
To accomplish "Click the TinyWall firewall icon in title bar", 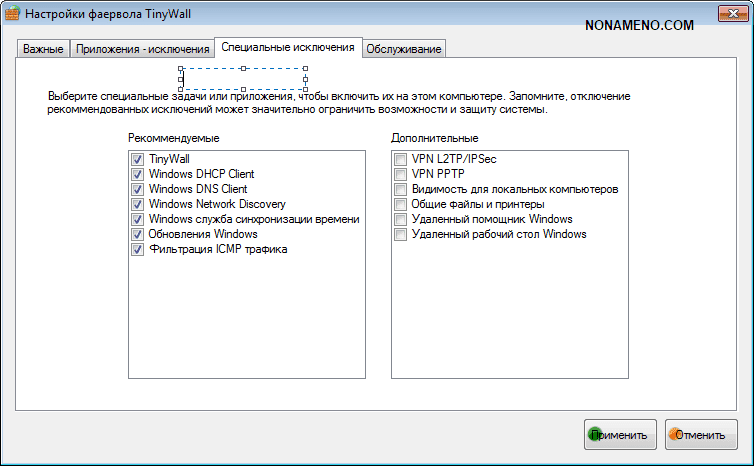I will (x=13, y=13).
